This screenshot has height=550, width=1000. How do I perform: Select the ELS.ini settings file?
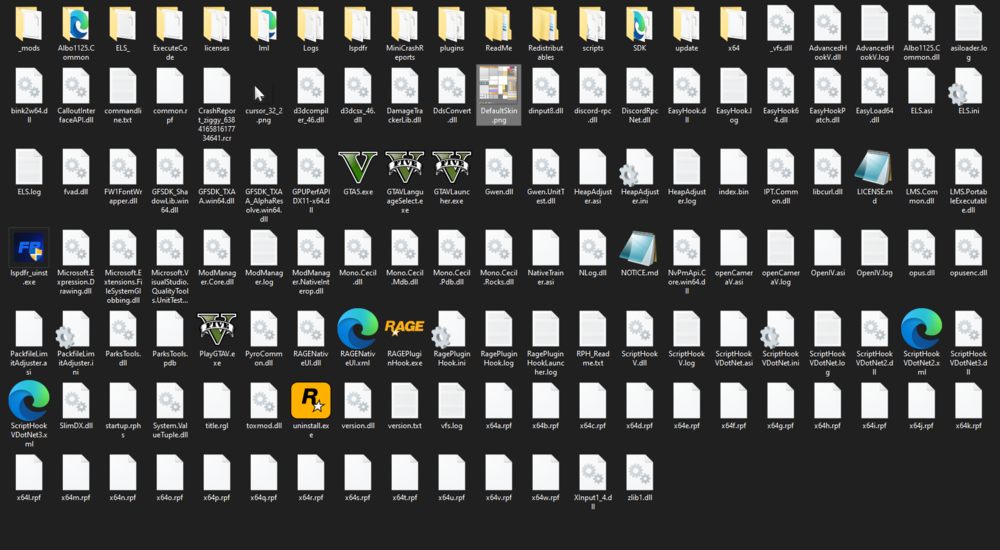click(x=967, y=85)
